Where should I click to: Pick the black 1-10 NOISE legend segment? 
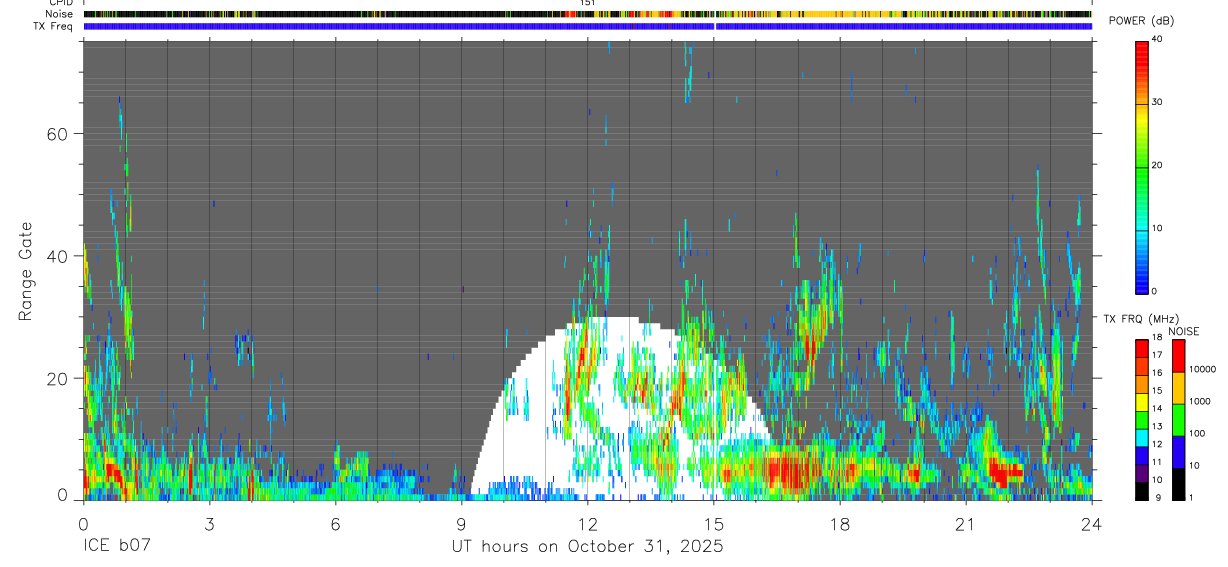click(1178, 484)
